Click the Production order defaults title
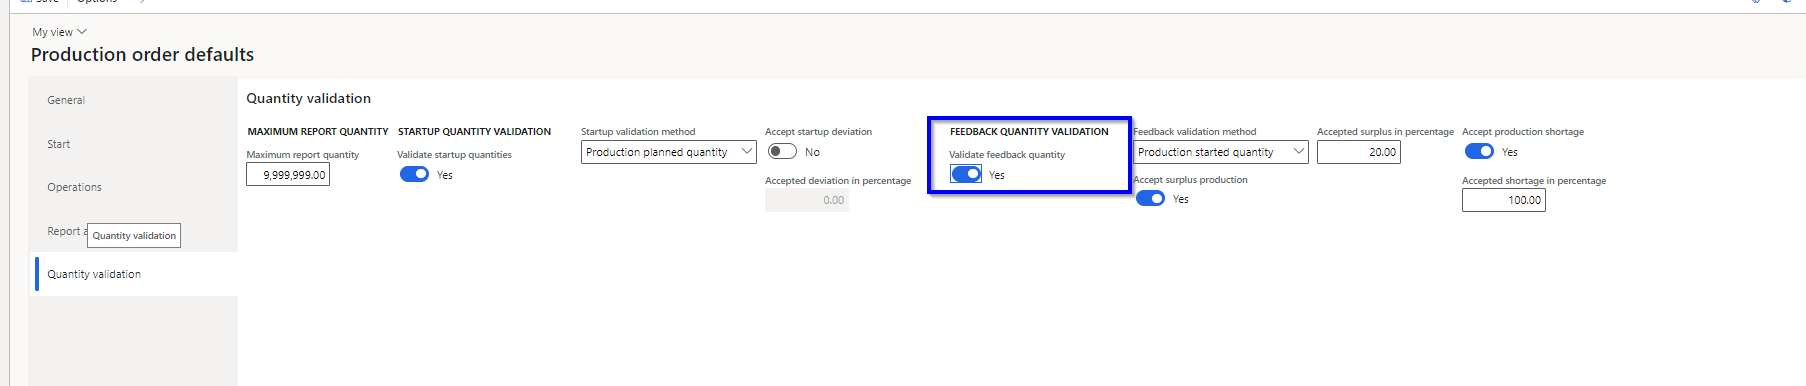The image size is (1806, 386). point(142,55)
